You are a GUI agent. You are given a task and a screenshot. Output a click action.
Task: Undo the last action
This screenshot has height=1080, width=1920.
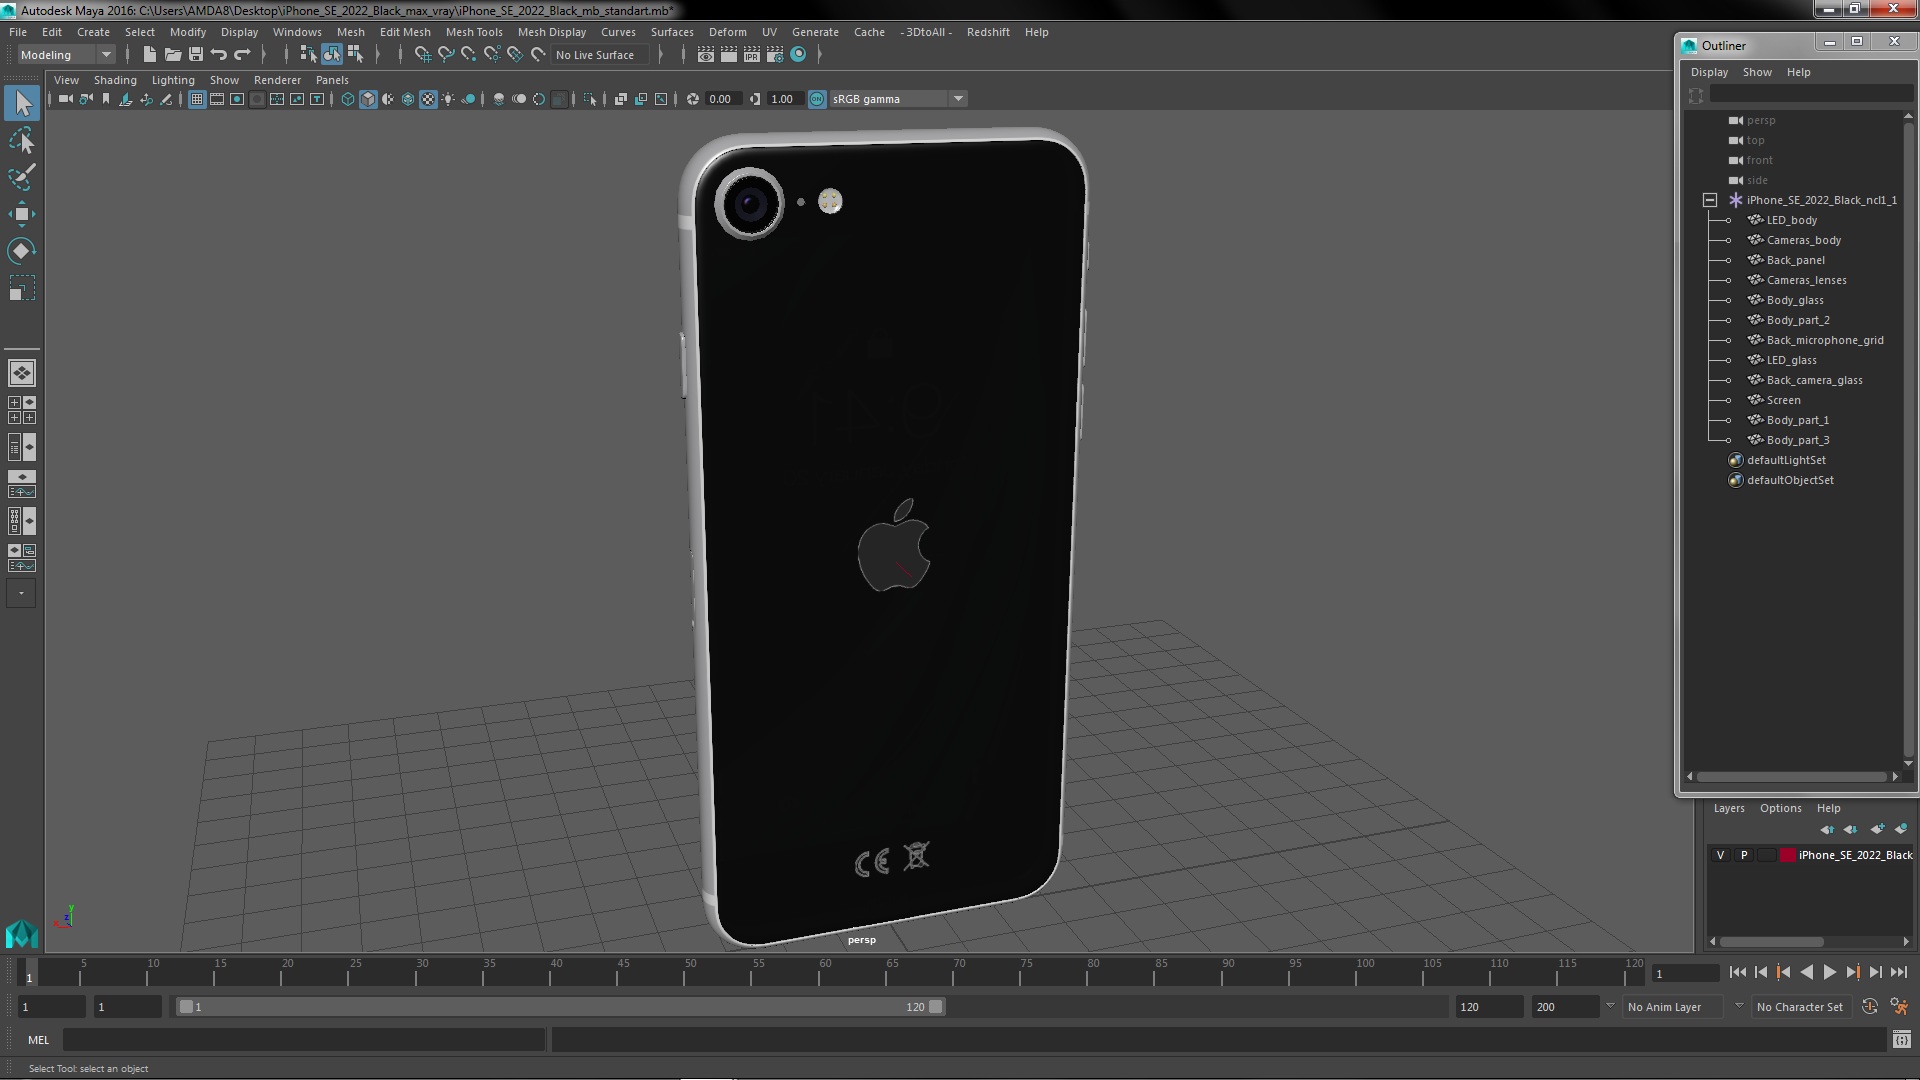(x=219, y=55)
